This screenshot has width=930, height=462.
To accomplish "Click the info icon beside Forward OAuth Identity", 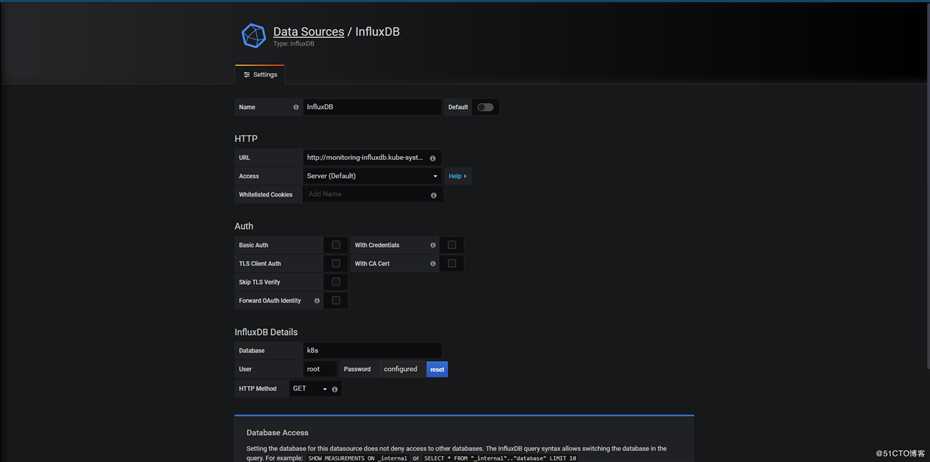I will coord(317,301).
